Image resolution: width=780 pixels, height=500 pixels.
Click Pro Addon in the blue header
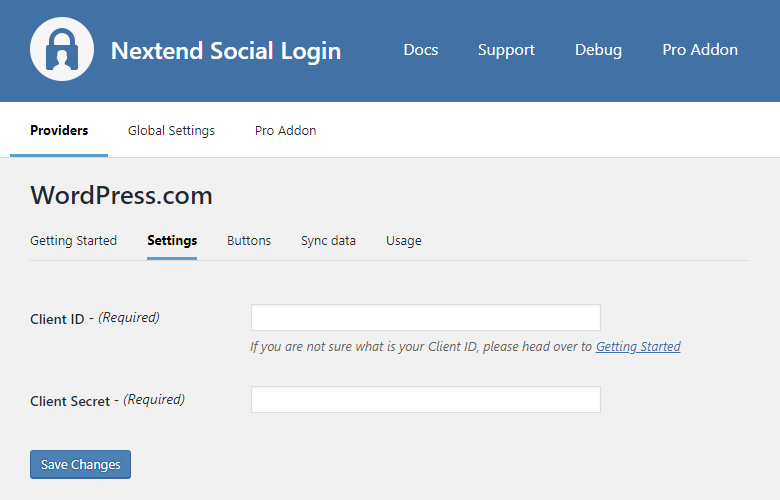(x=700, y=50)
